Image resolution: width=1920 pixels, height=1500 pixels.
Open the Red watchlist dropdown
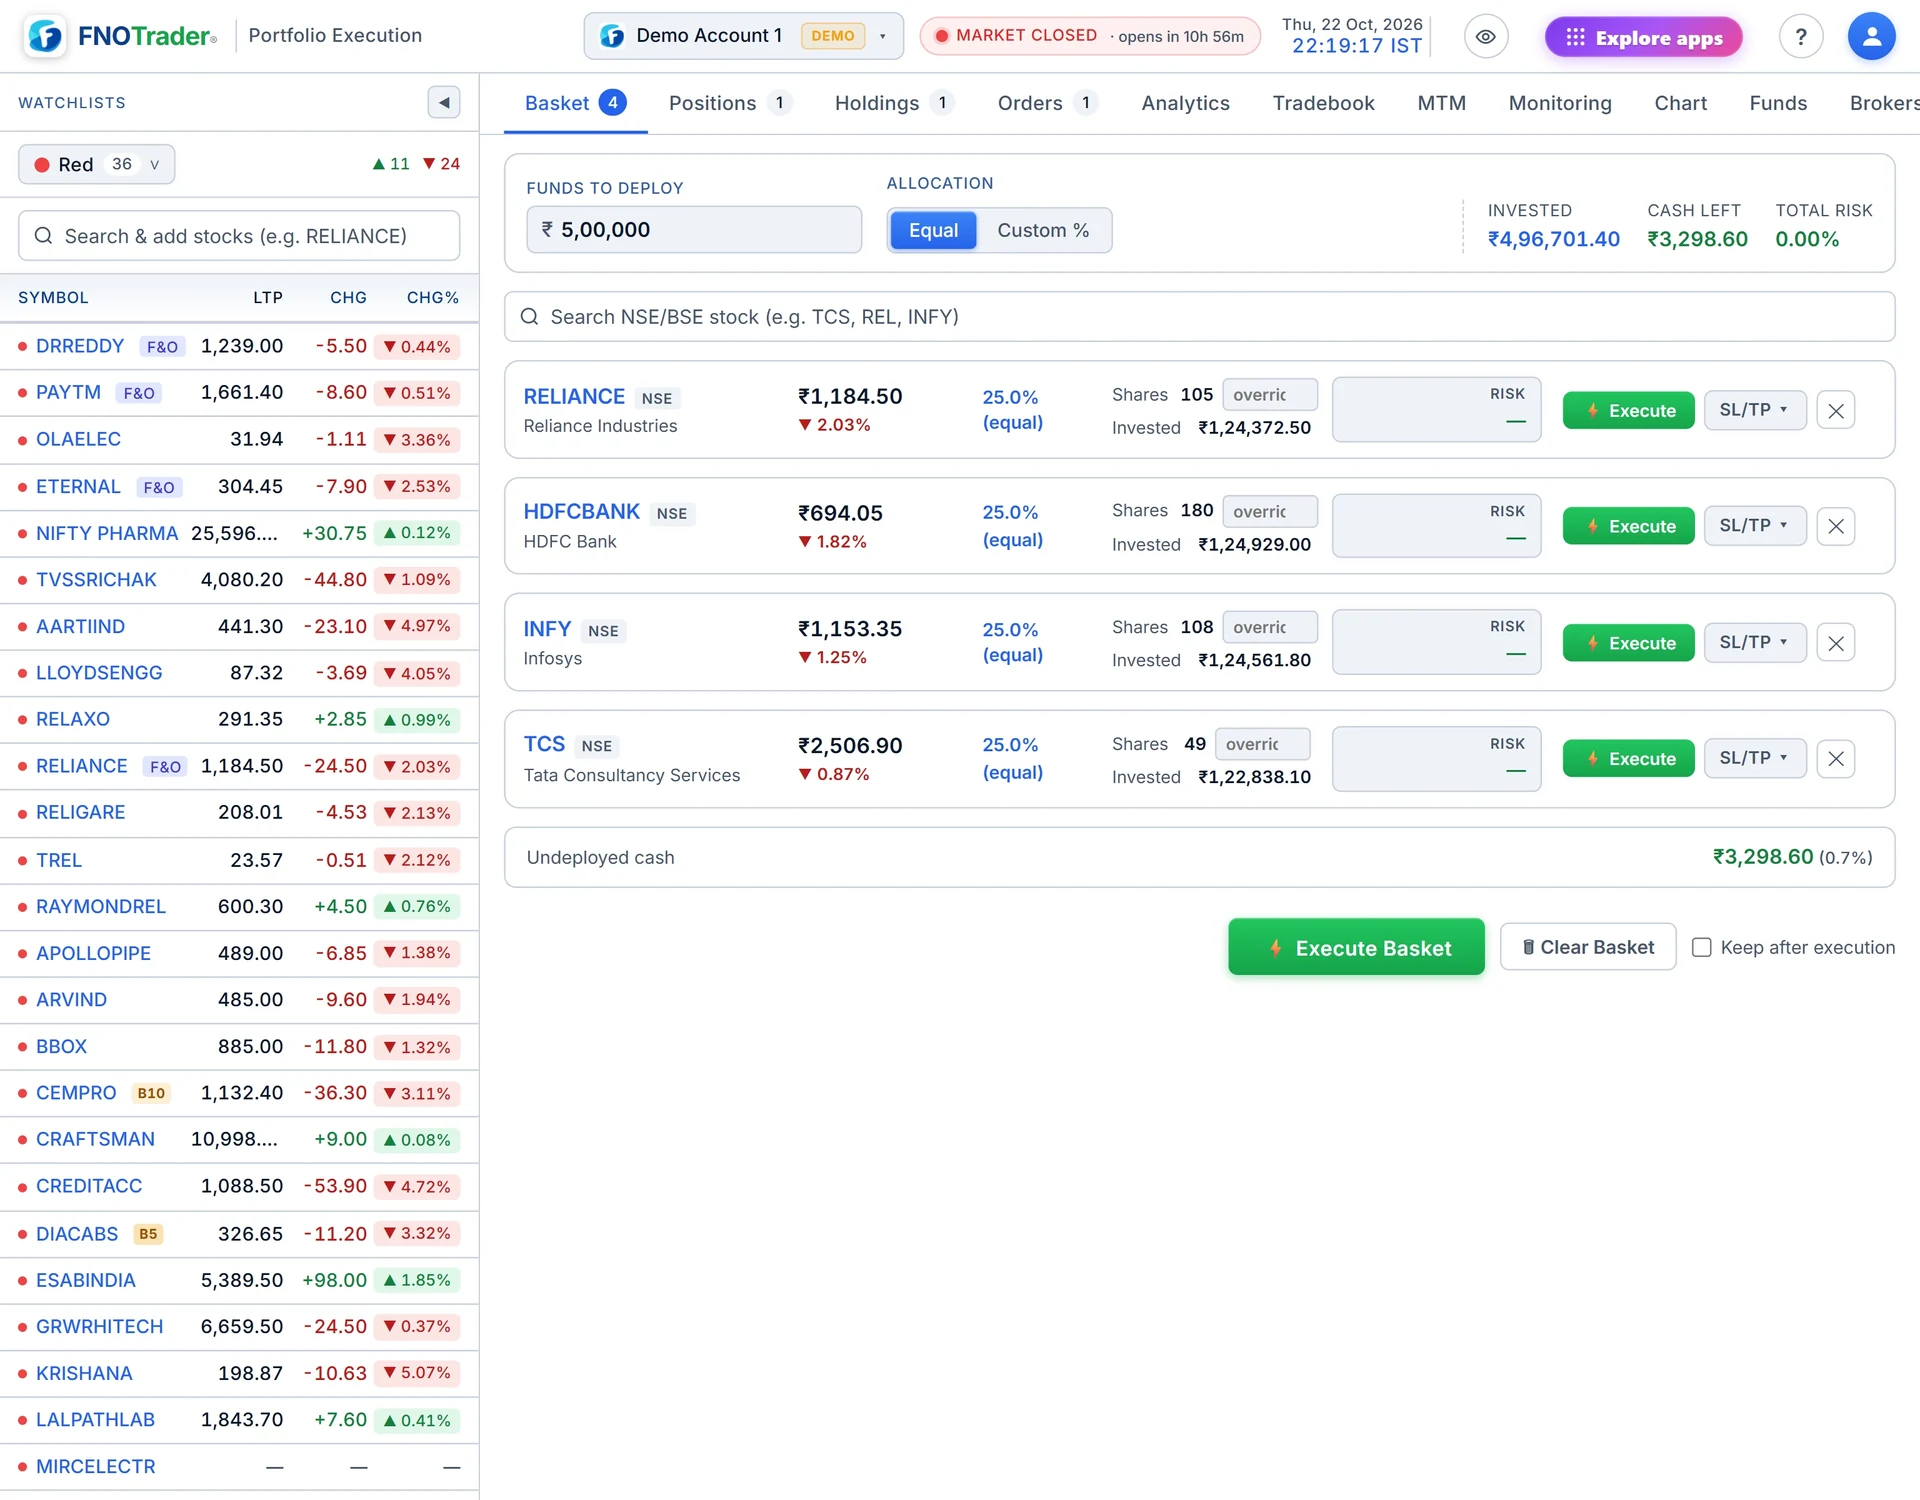[96, 164]
